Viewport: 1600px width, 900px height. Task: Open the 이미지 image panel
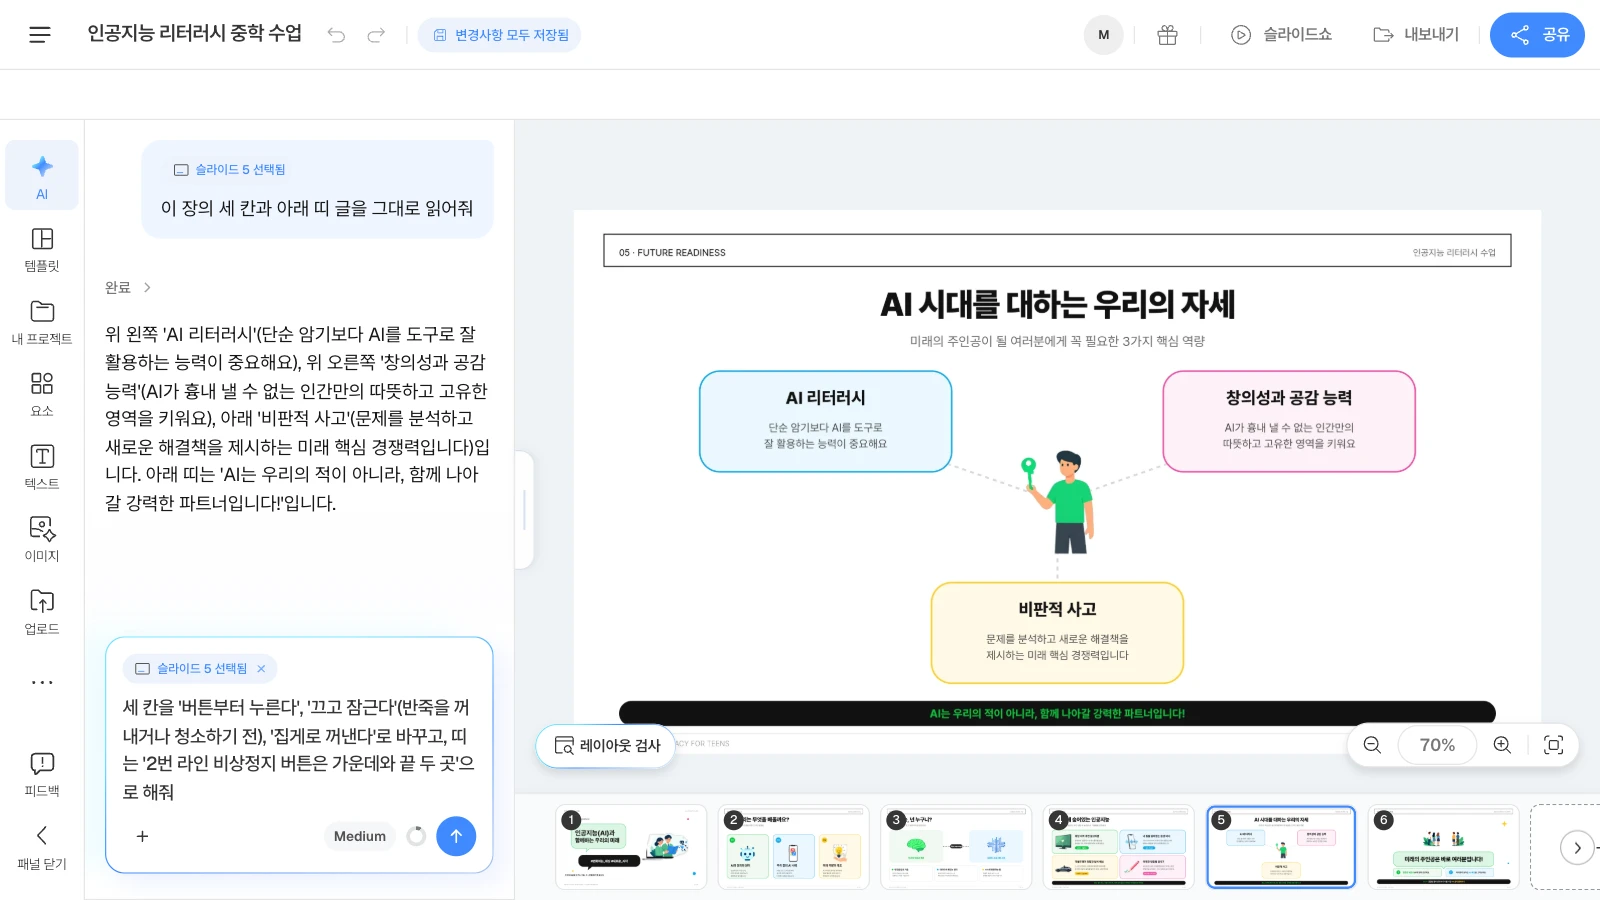coord(42,540)
